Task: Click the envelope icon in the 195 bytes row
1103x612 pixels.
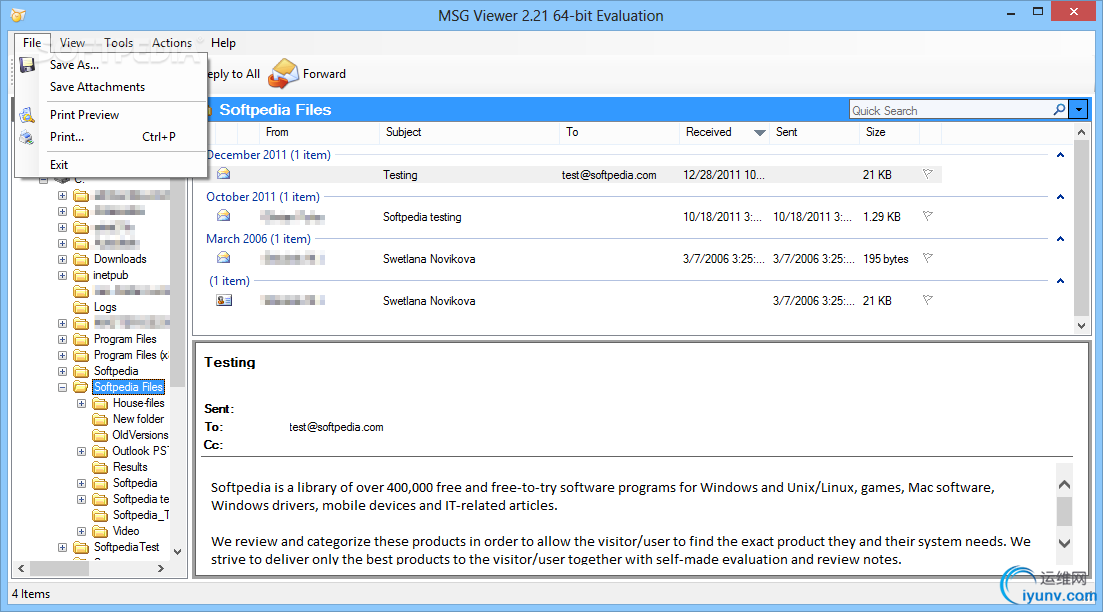Action: click(224, 258)
